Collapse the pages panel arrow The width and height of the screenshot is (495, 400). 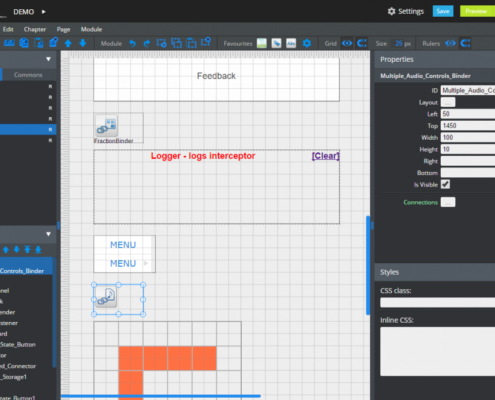pyautogui.click(x=48, y=59)
